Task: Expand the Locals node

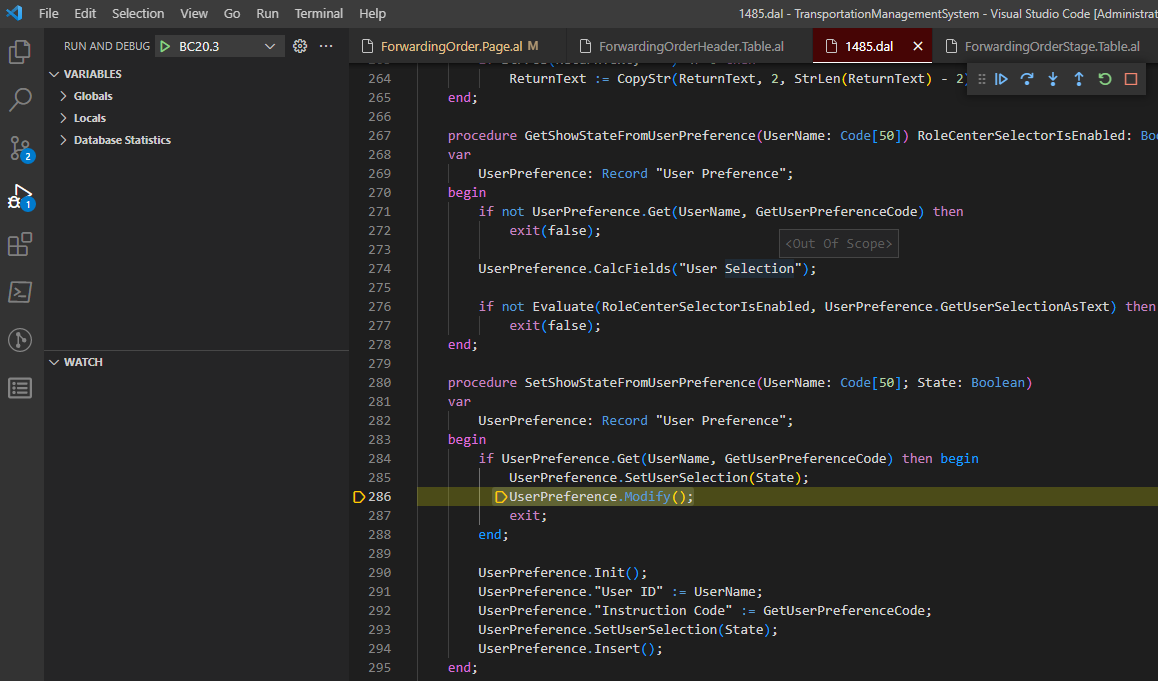Action: 64,118
